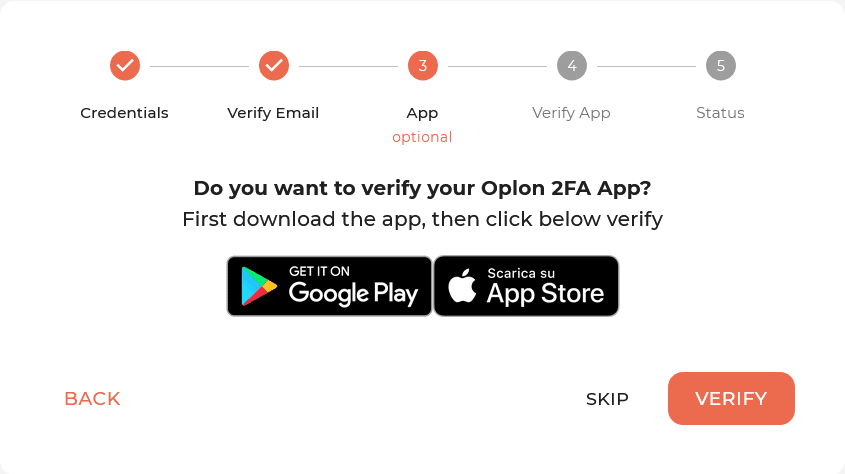
Task: Open the Apple App Store badge
Action: 527,286
